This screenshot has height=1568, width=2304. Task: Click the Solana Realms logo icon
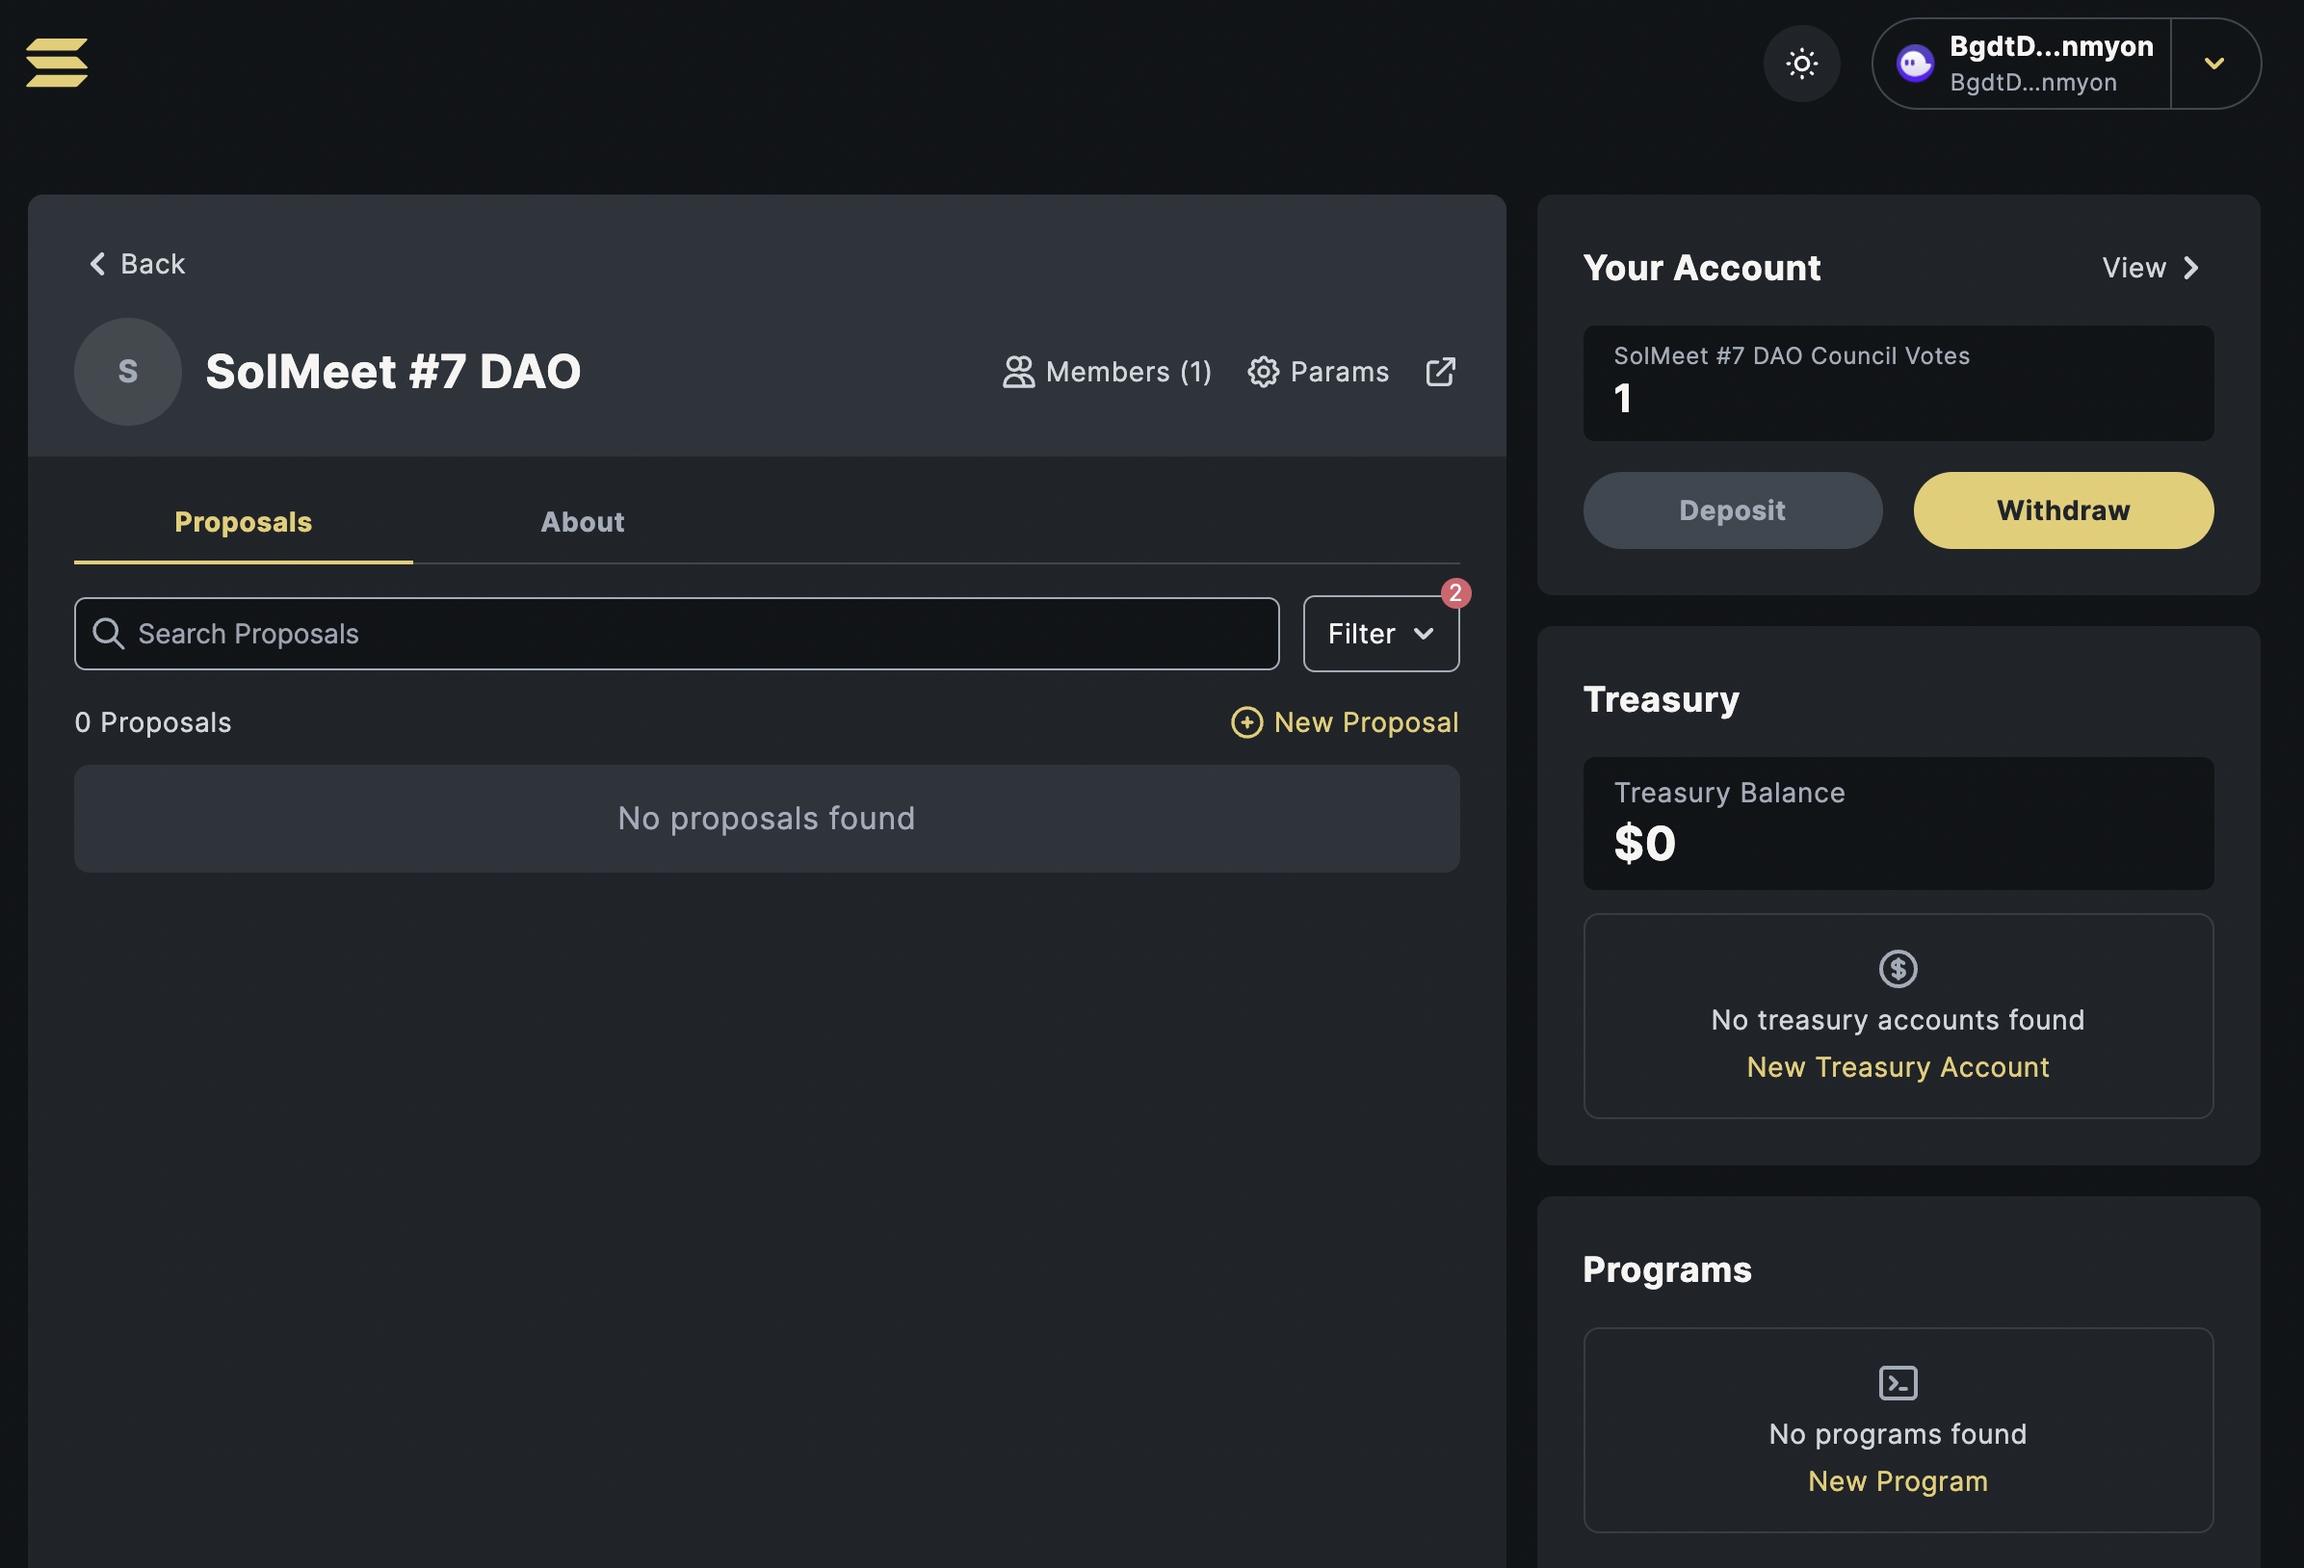click(57, 63)
